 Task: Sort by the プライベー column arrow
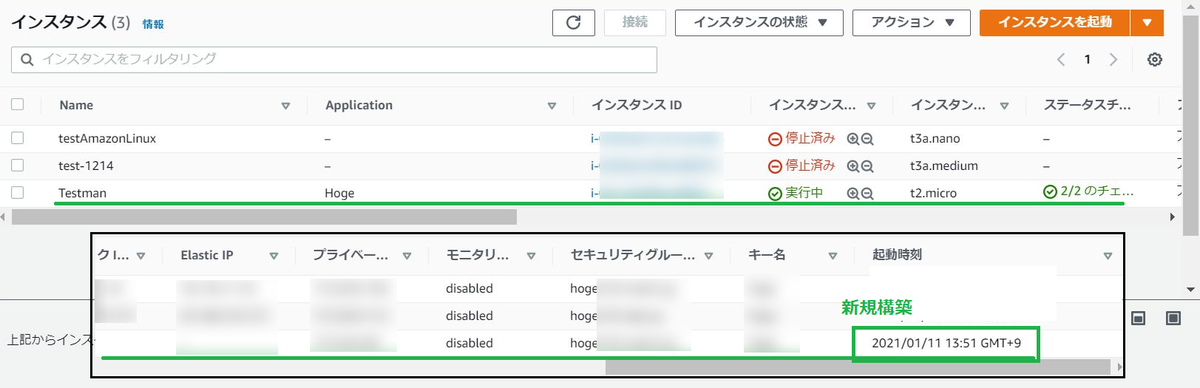(407, 256)
